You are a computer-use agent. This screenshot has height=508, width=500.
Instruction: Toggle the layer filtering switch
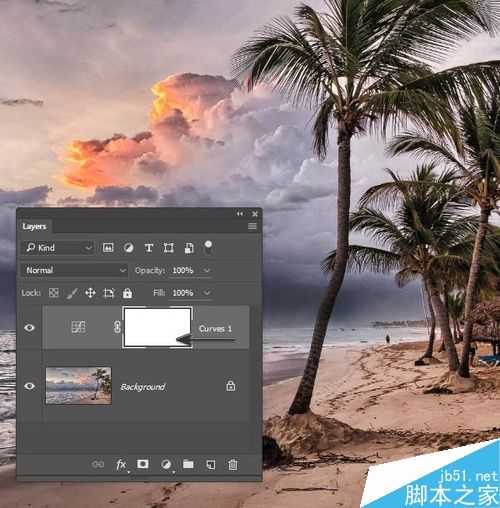click(208, 247)
